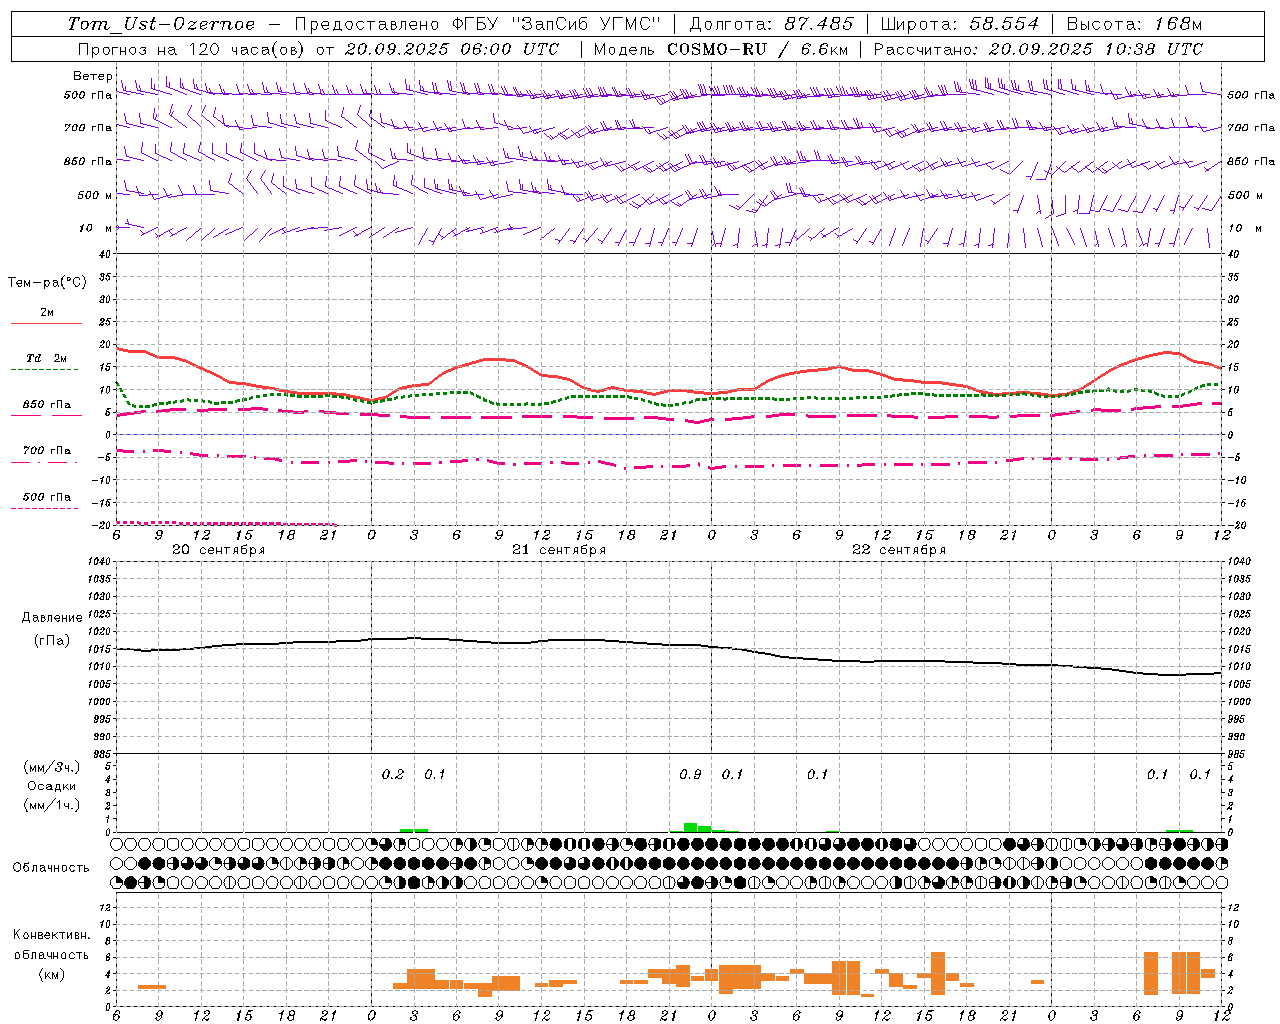Click the (гПа) unit under Давление
1280x1024 pixels.
[52, 640]
